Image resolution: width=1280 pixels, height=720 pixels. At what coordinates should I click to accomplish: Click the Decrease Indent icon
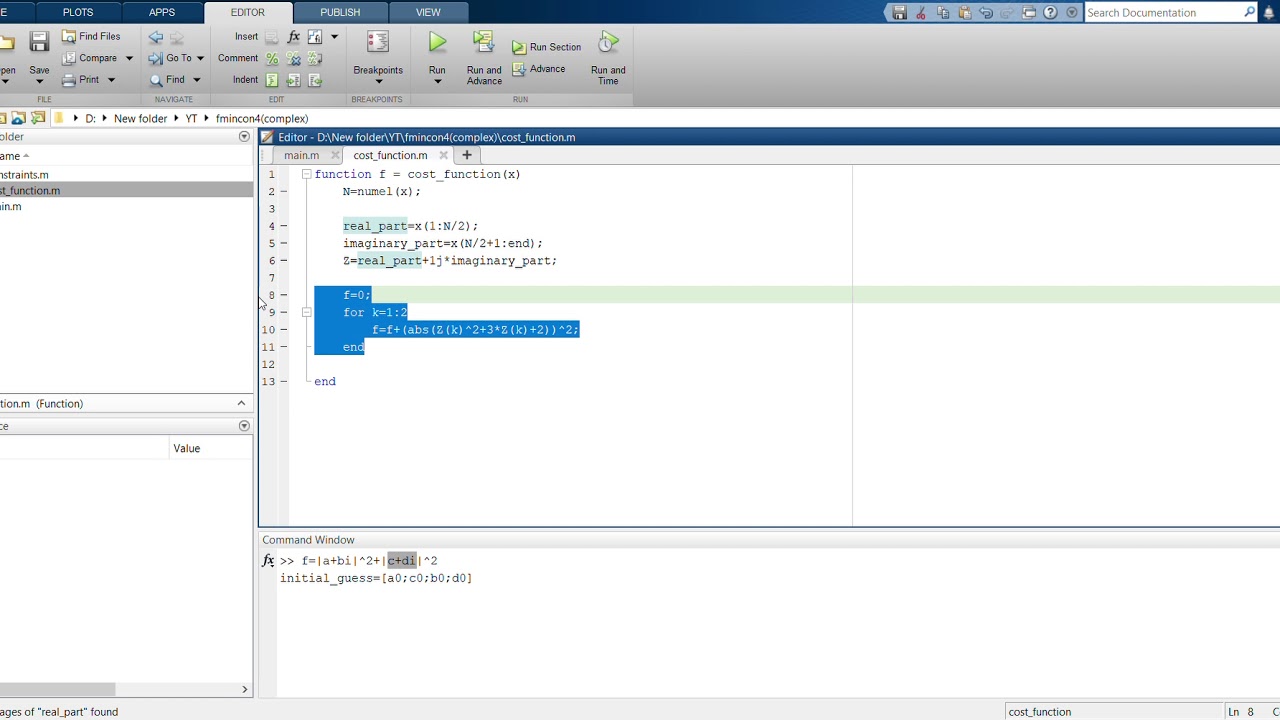tap(315, 80)
